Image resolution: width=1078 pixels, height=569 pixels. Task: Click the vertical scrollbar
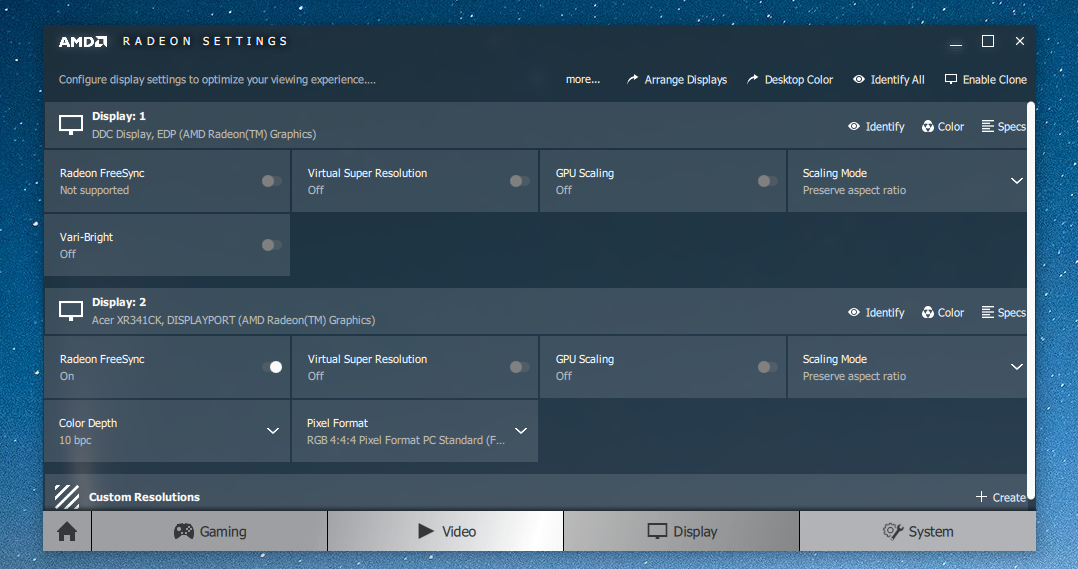(1031, 301)
